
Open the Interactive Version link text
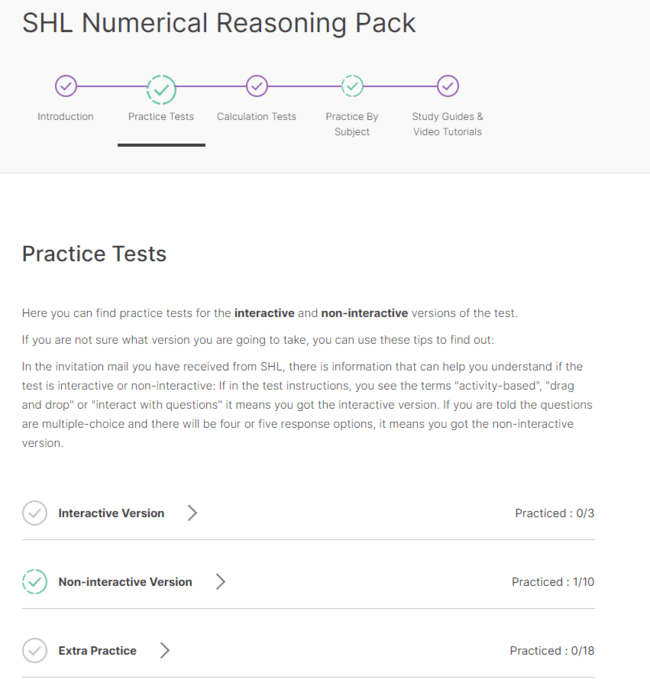click(111, 513)
